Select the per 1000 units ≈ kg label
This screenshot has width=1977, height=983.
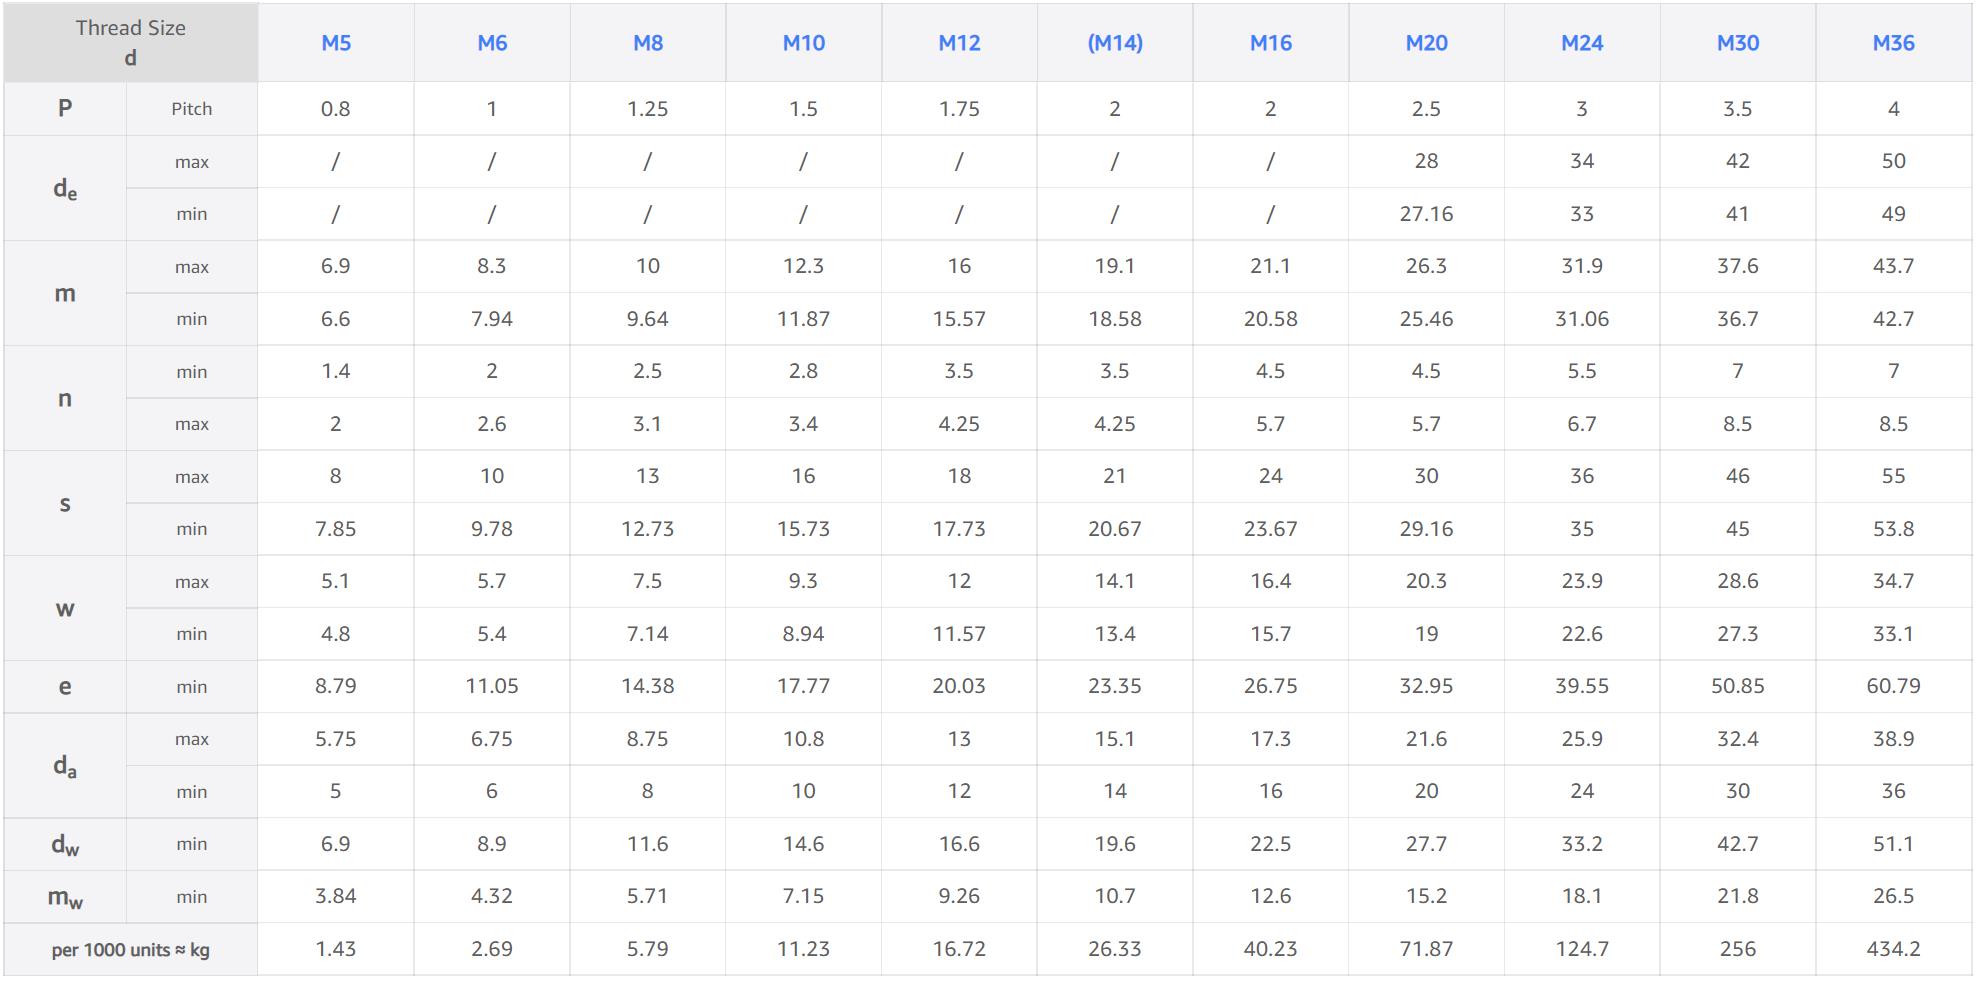131,950
